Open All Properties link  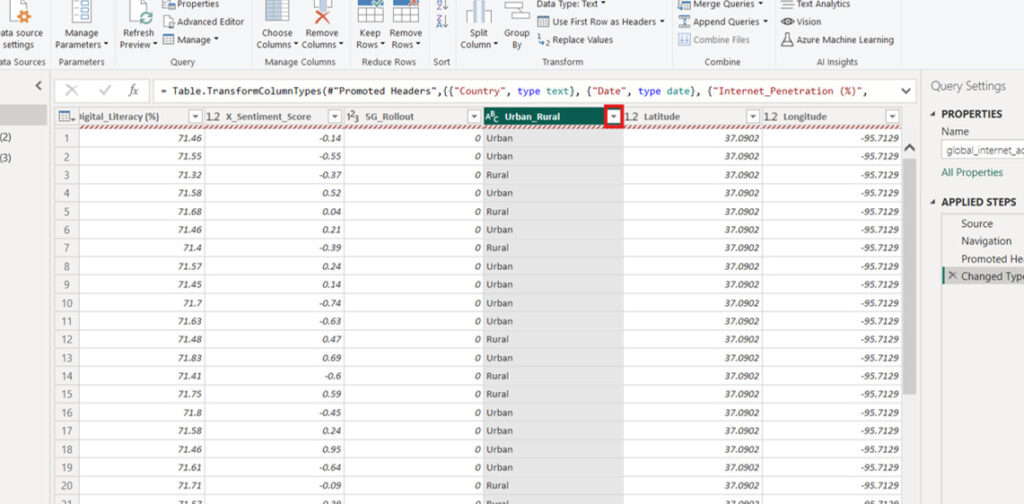pyautogui.click(x=972, y=172)
